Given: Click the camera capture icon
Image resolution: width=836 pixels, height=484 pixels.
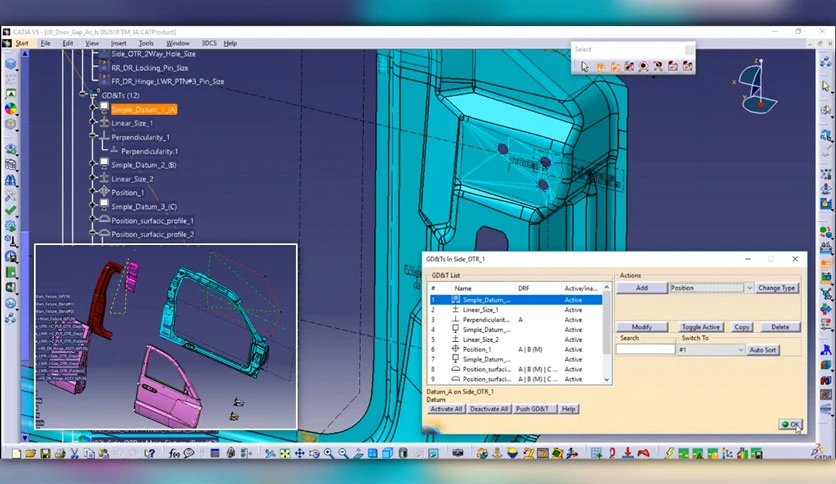Looking at the screenshot, I should (457, 453).
